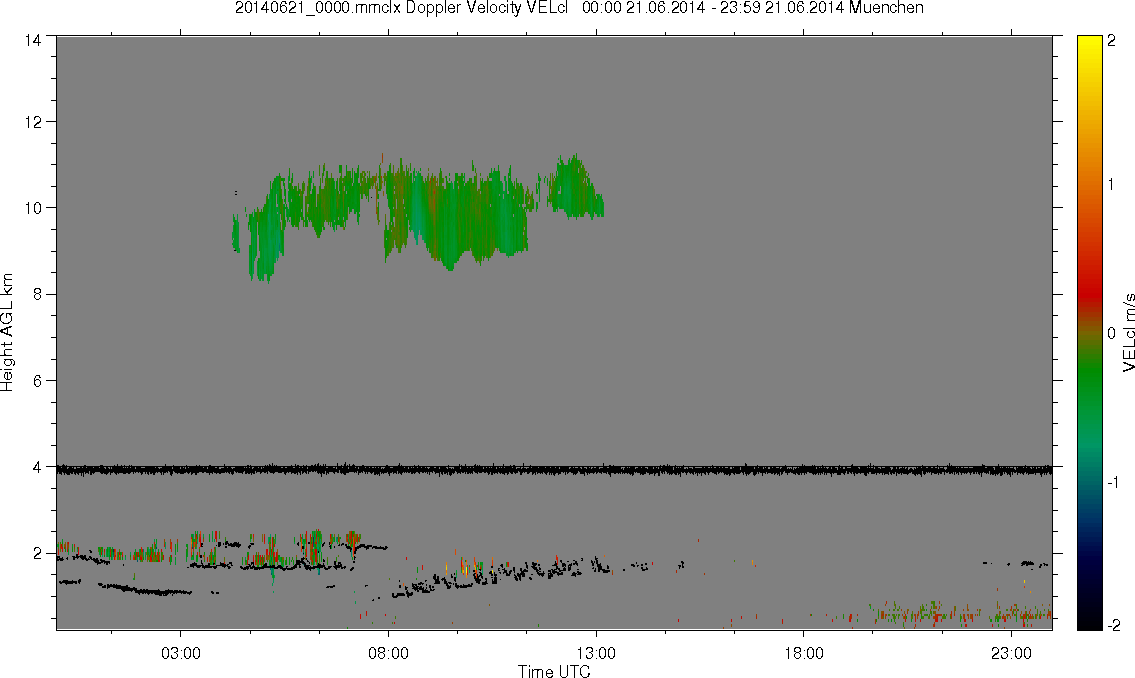The height and width of the screenshot is (678, 1135).
Task: Click the '08:00' time axis label
Action: pos(388,653)
